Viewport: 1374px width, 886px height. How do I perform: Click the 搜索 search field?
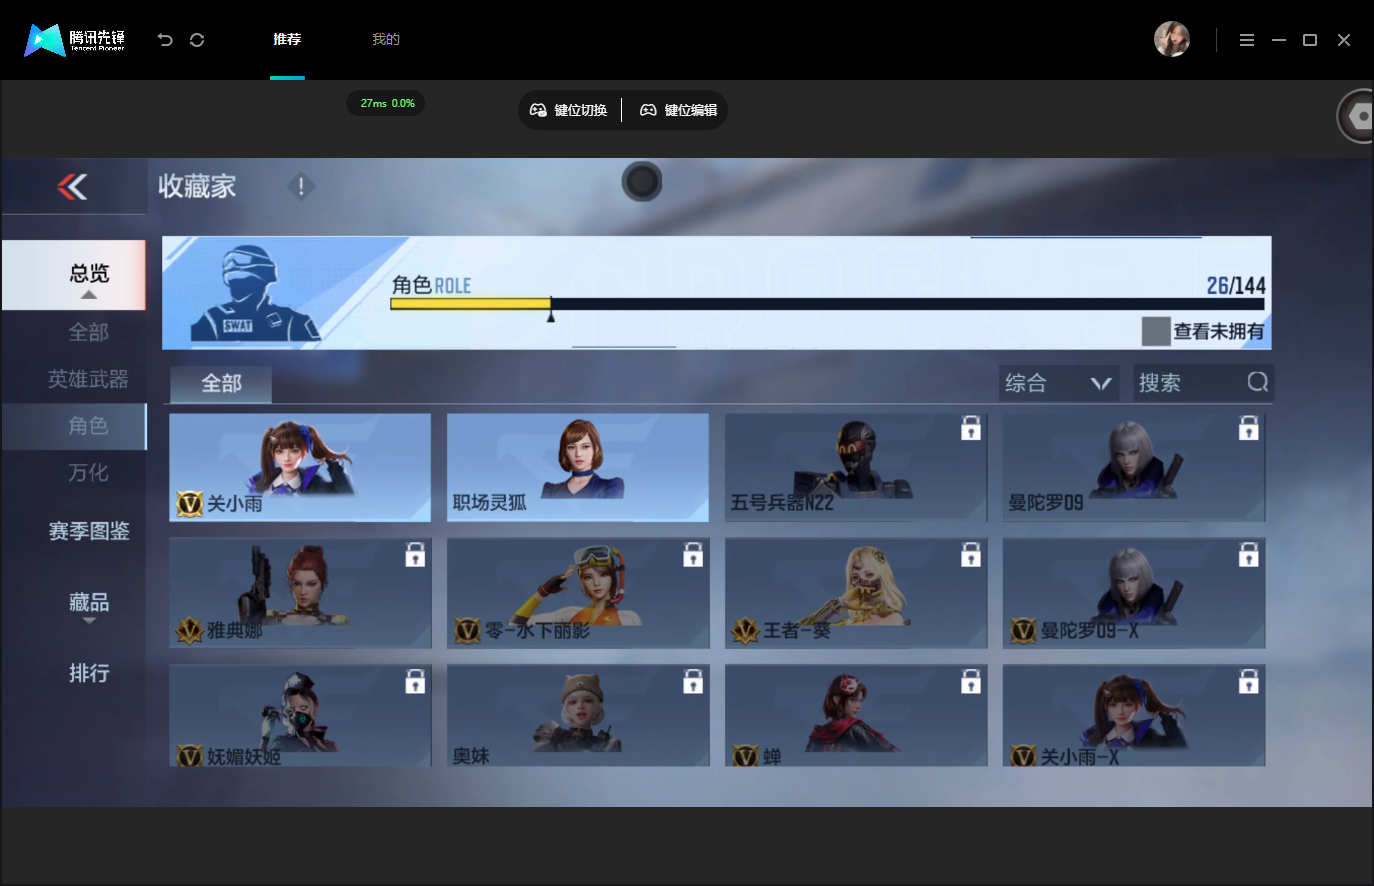[x=1203, y=383]
